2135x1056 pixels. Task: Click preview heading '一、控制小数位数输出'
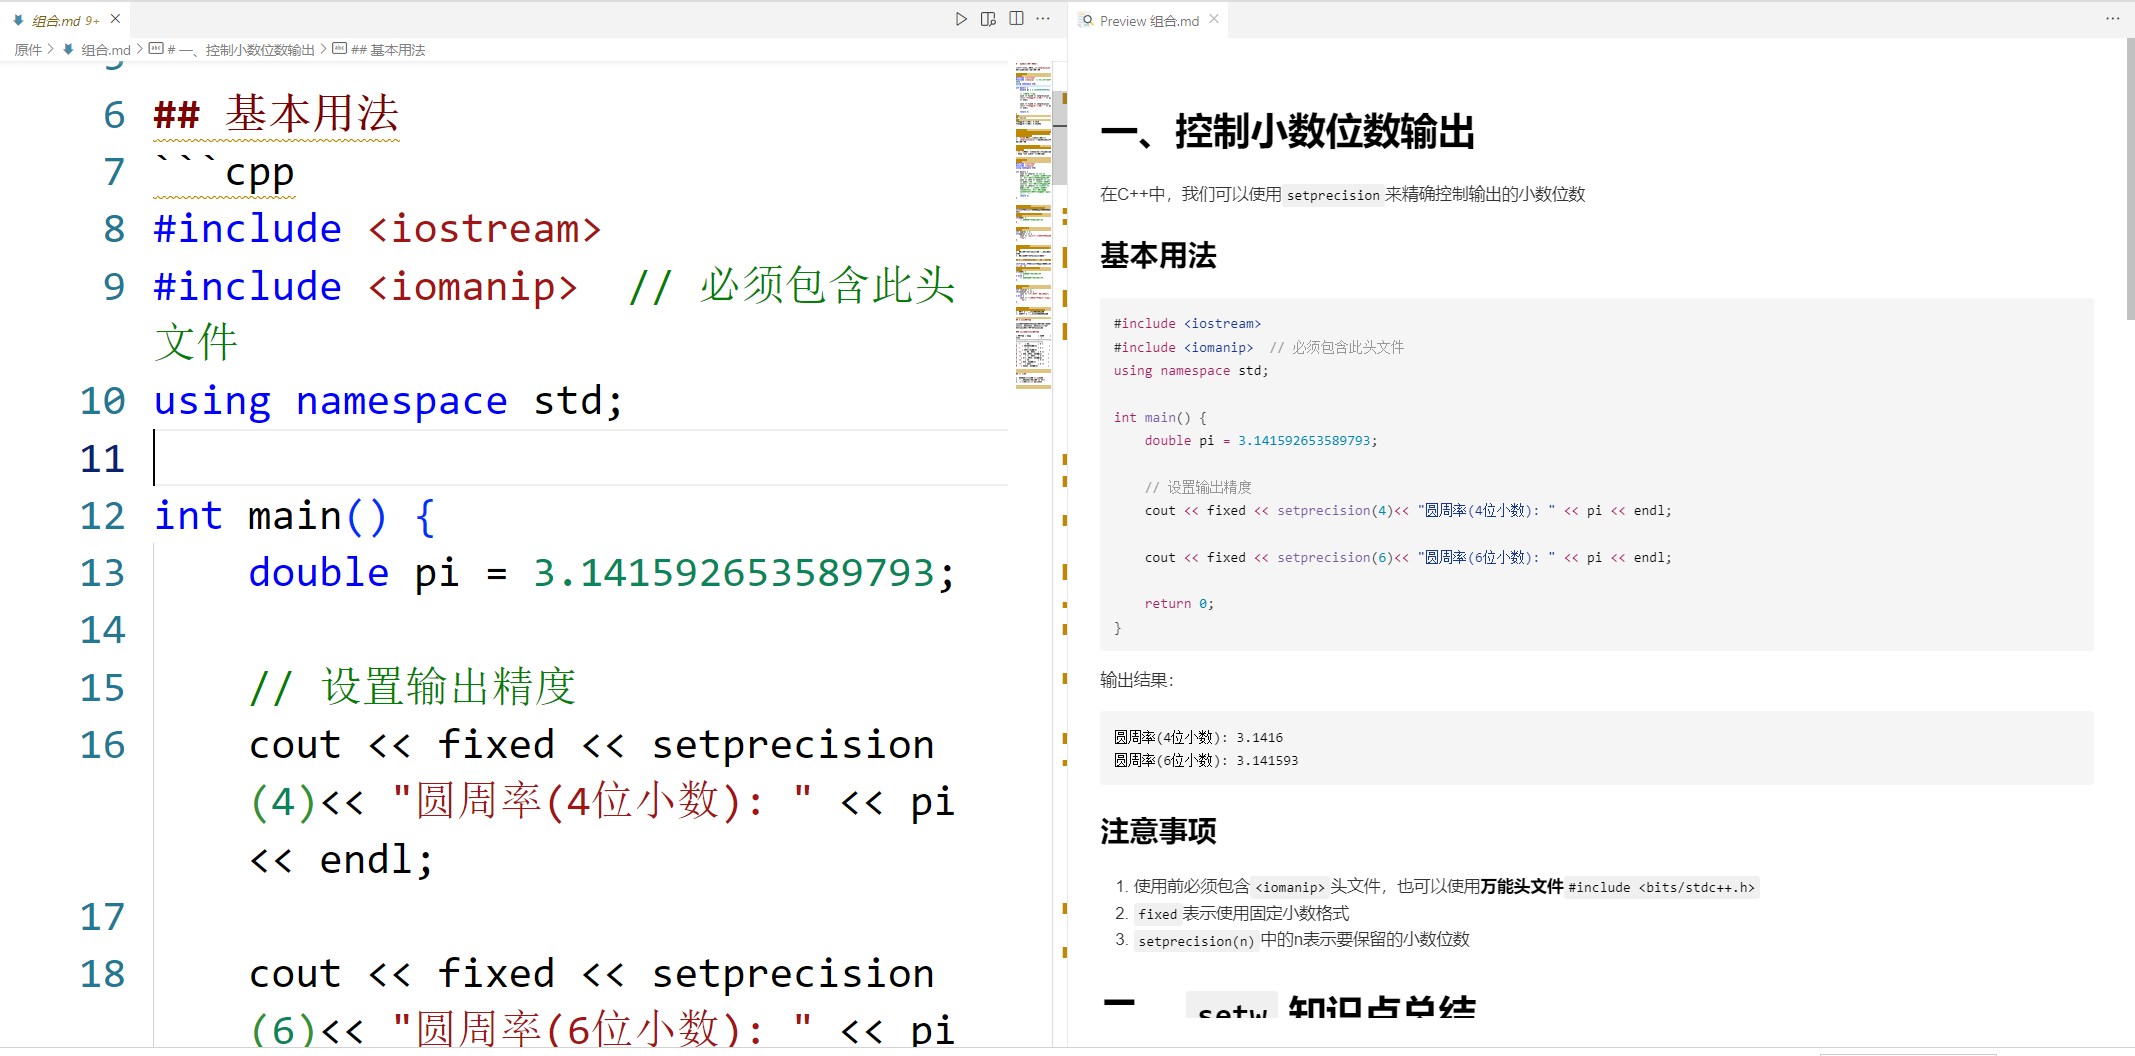pyautogui.click(x=1287, y=132)
